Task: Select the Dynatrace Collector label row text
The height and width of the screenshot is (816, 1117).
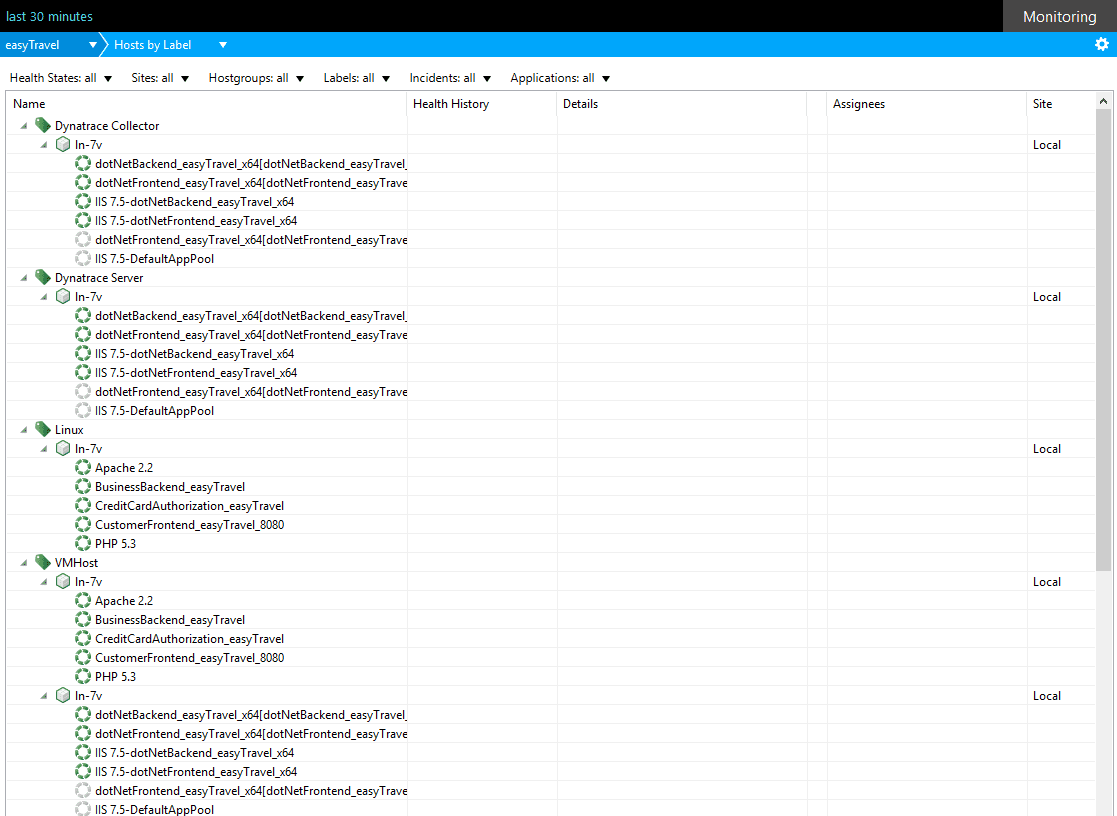Action: 107,125
